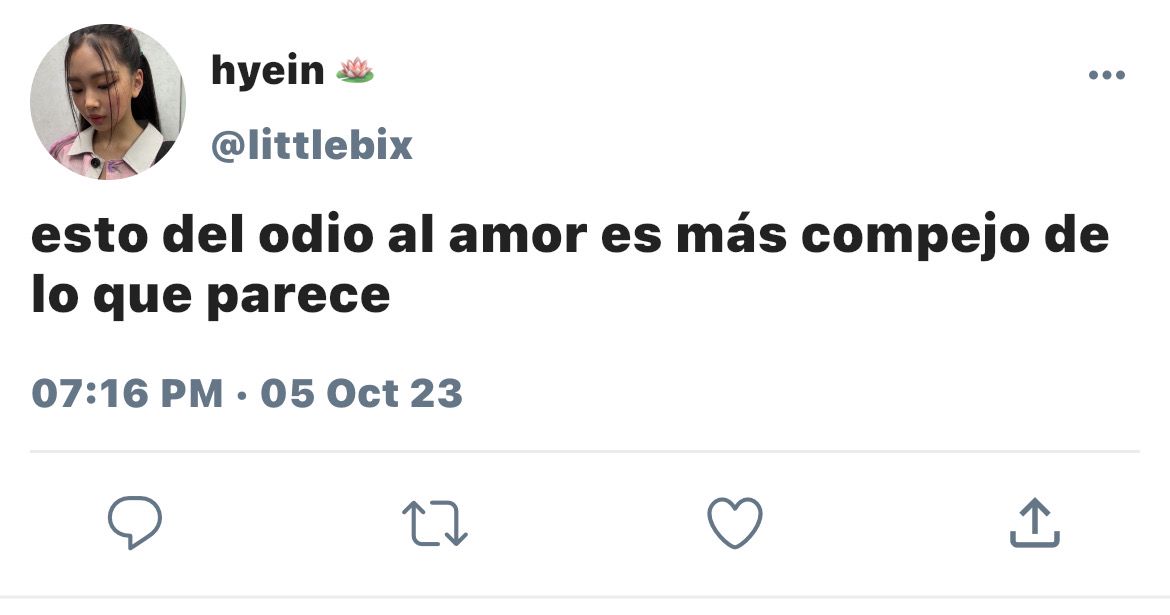Screen dimensions: 1170x615
Task: Click the word más in the tweet
Action: [731, 234]
